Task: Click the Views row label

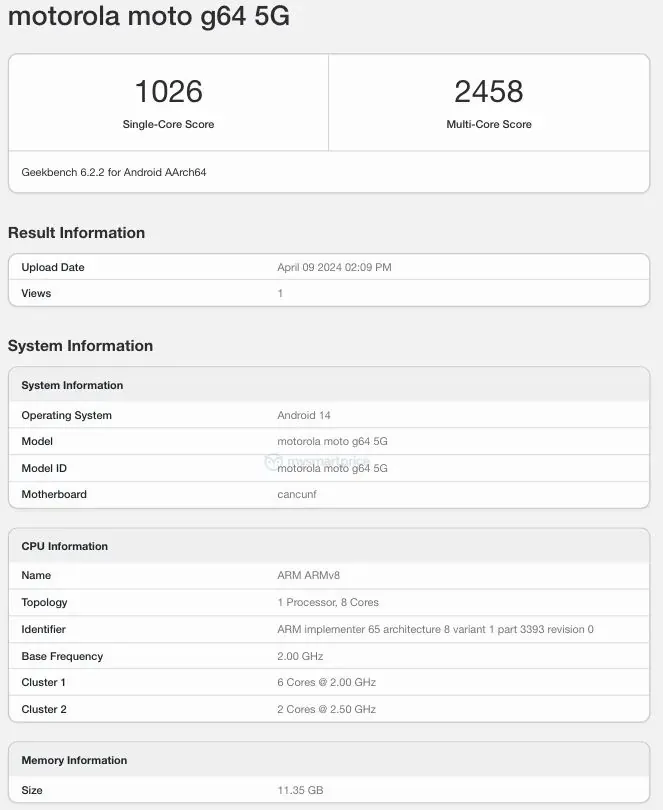Action: pyautogui.click(x=36, y=294)
